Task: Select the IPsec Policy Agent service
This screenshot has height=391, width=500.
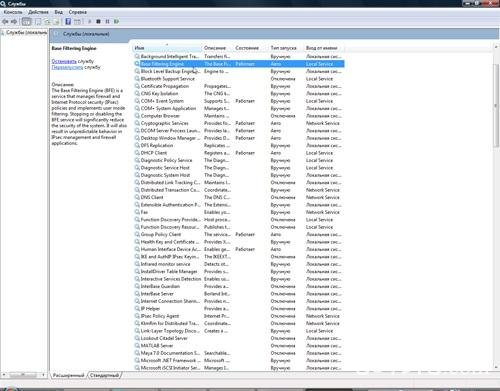Action: 239,316
